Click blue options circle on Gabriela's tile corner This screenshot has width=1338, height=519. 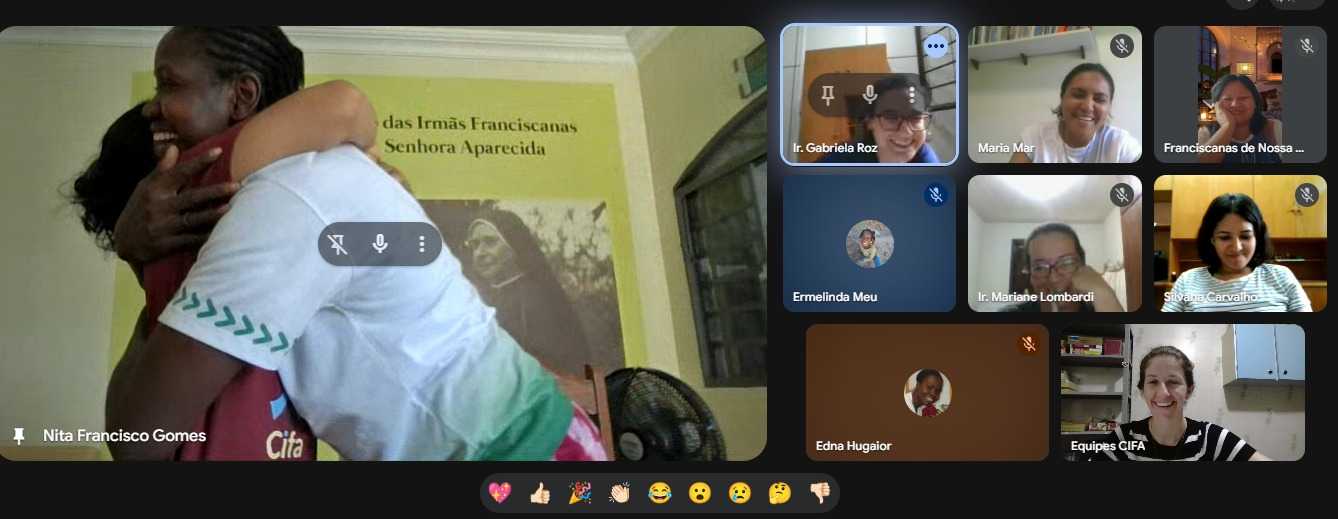[x=936, y=46]
